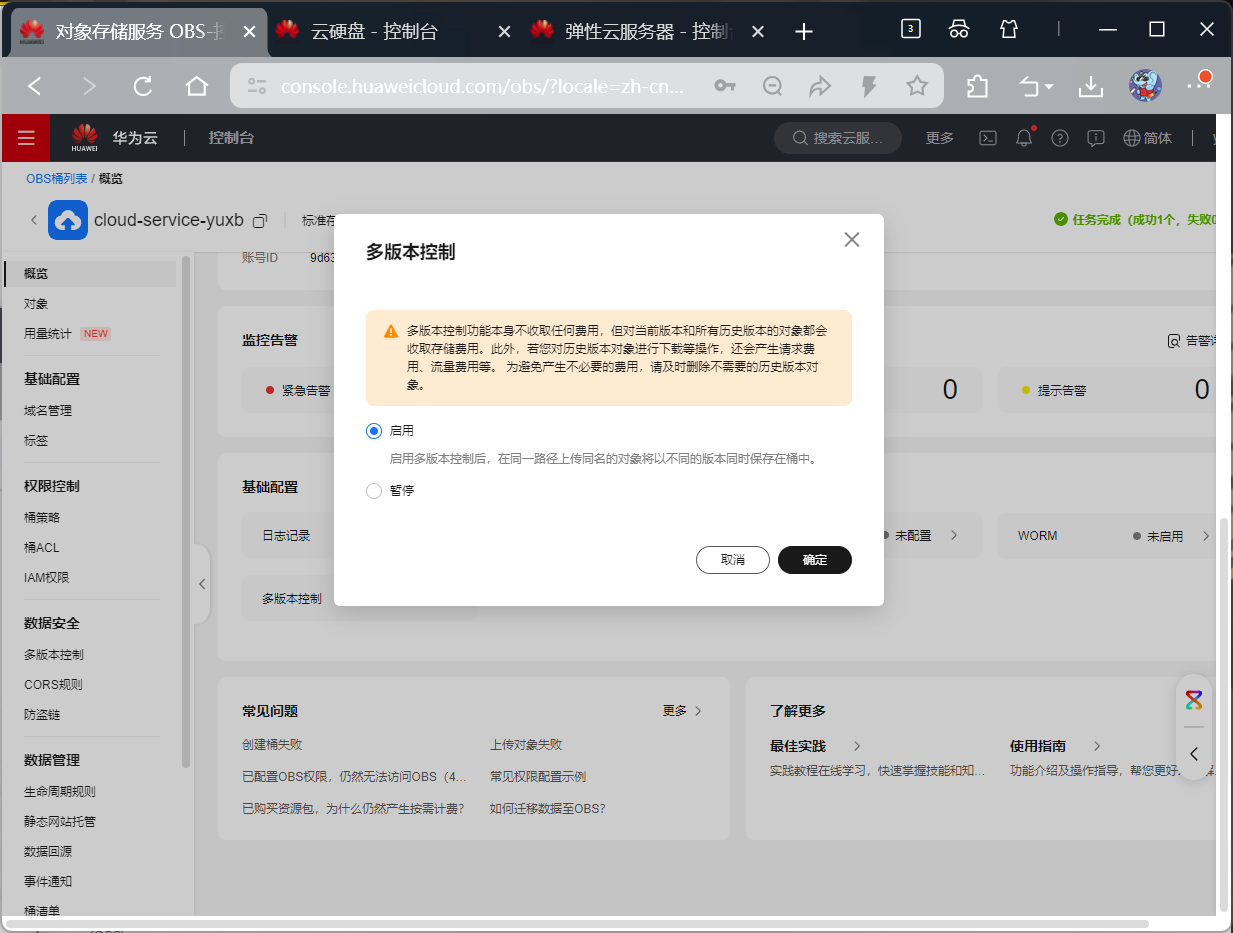Viewport: 1233px width, 933px height.
Task: Click the 搜索云服务 search box
Action: click(x=838, y=138)
